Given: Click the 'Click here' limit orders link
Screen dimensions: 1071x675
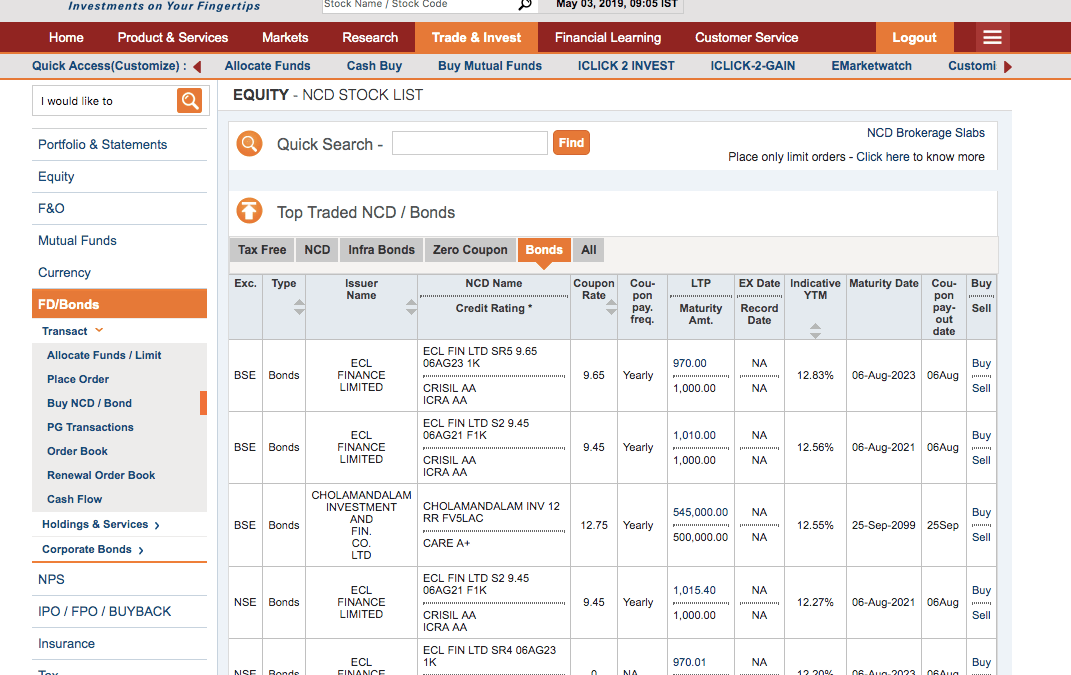Looking at the screenshot, I should [882, 157].
